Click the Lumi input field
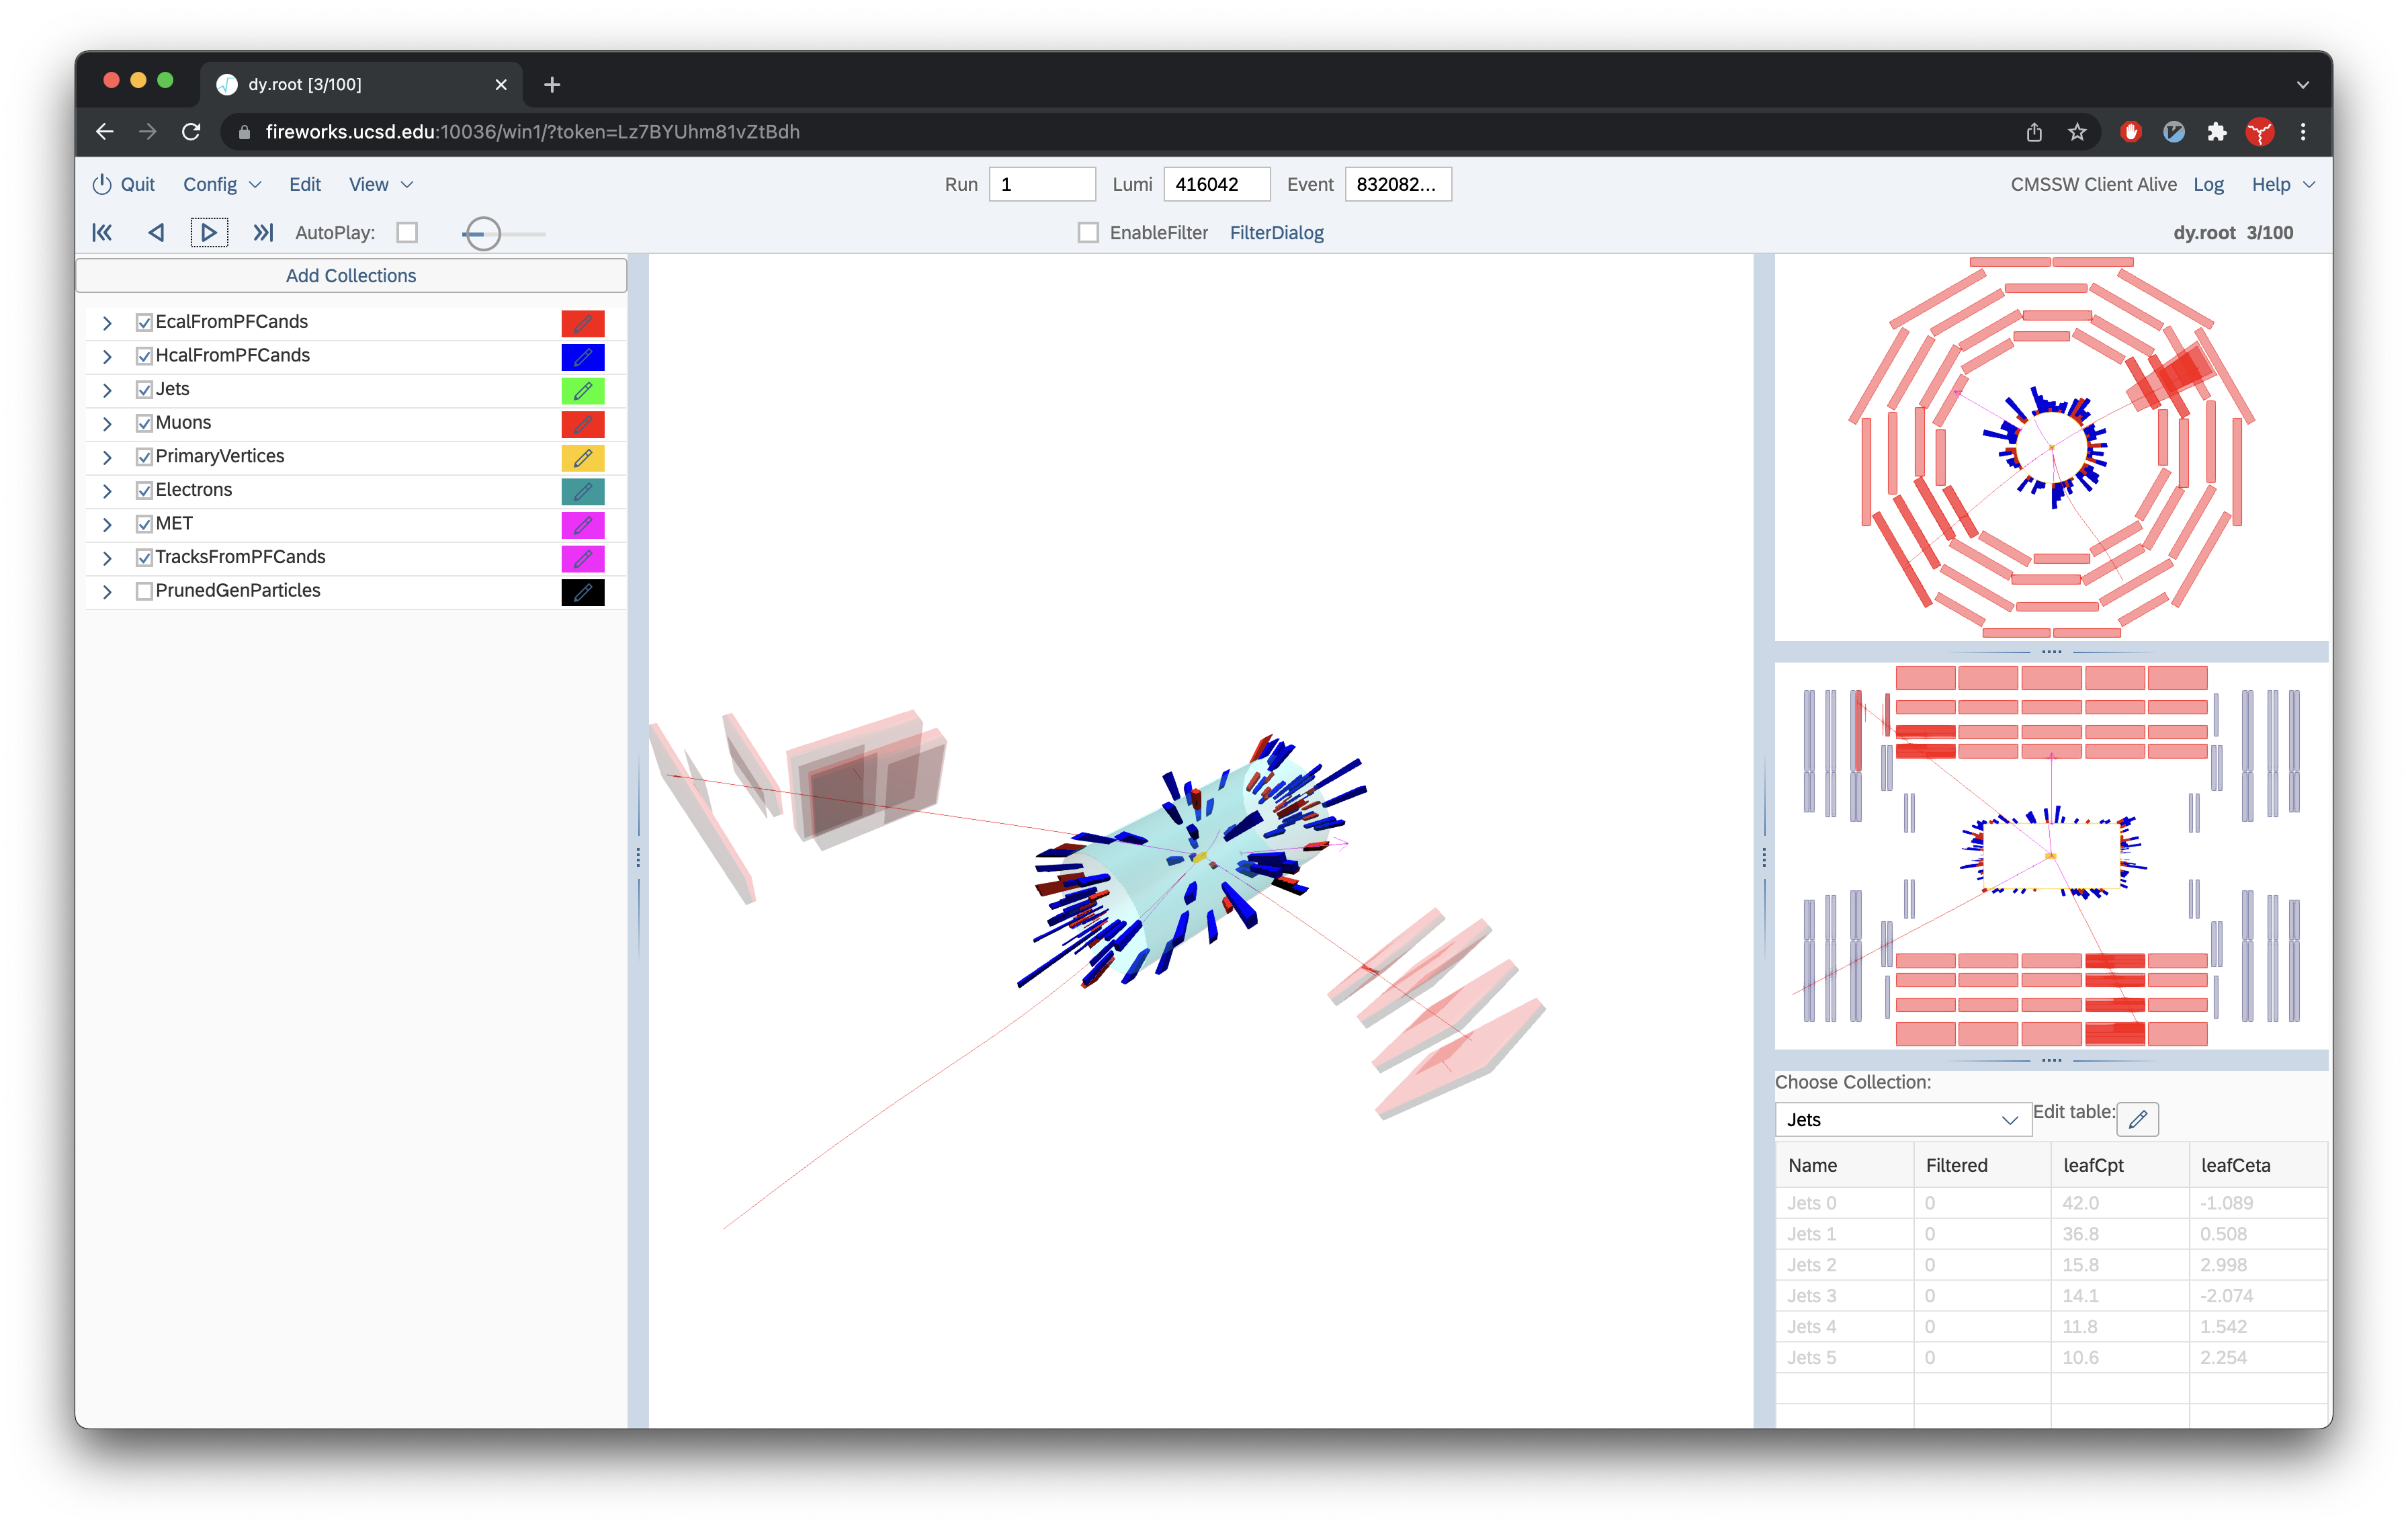2408x1528 pixels. point(1217,184)
